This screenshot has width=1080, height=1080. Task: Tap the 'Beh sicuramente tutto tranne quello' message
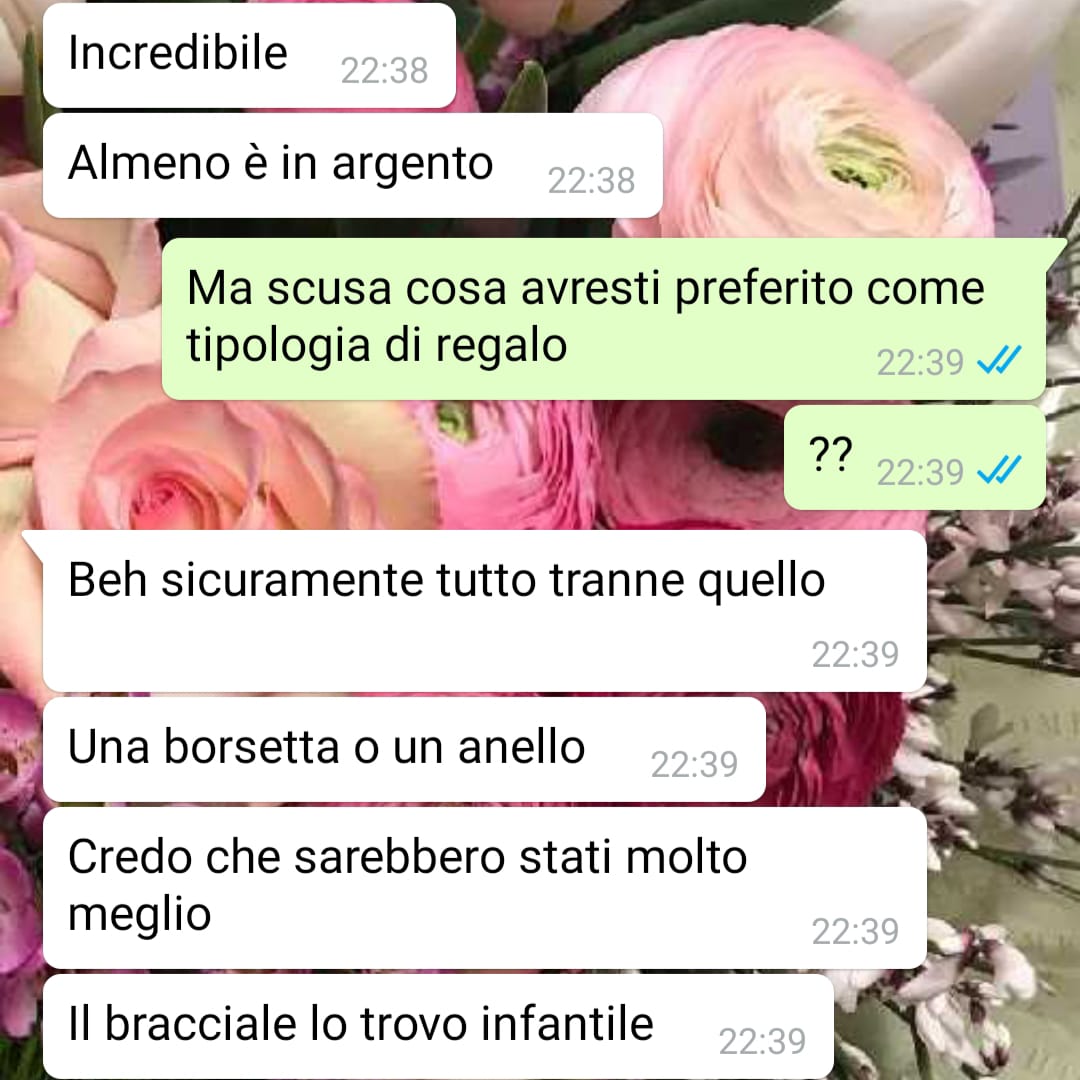(484, 611)
